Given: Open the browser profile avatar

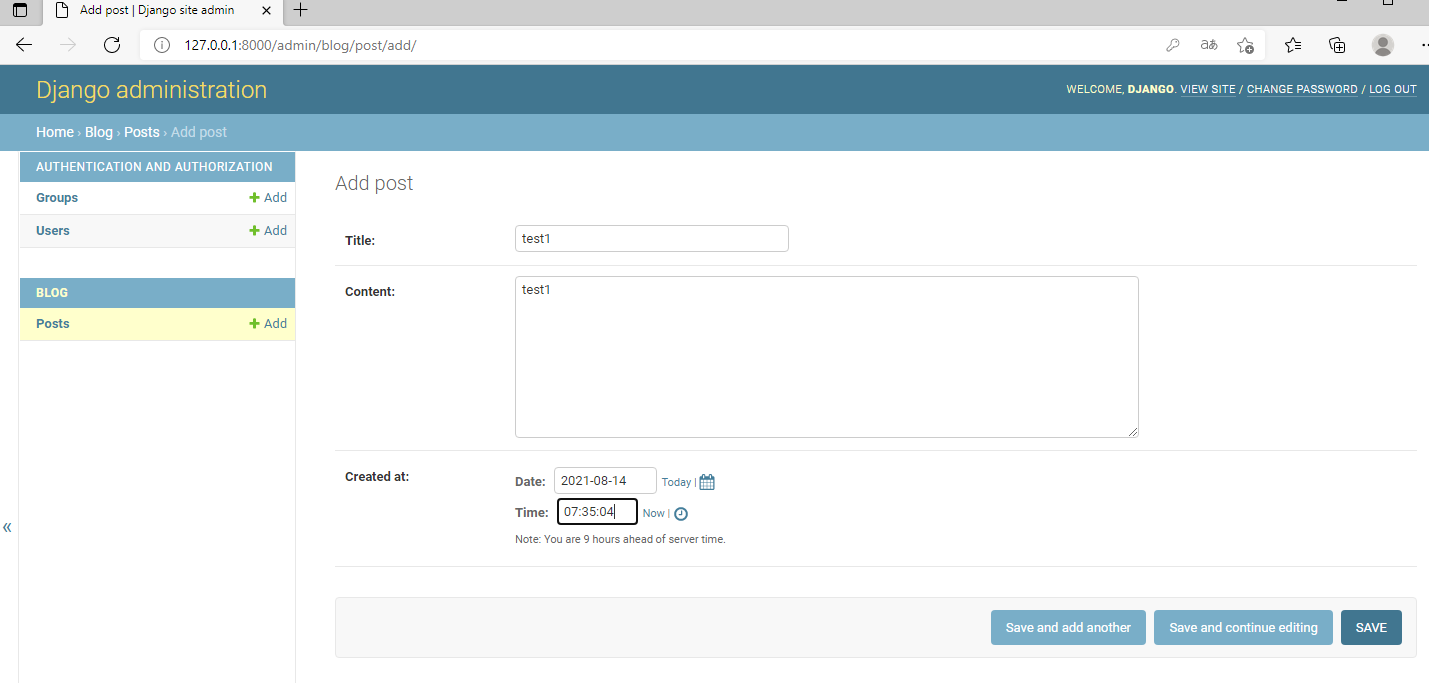Looking at the screenshot, I should 1383,45.
